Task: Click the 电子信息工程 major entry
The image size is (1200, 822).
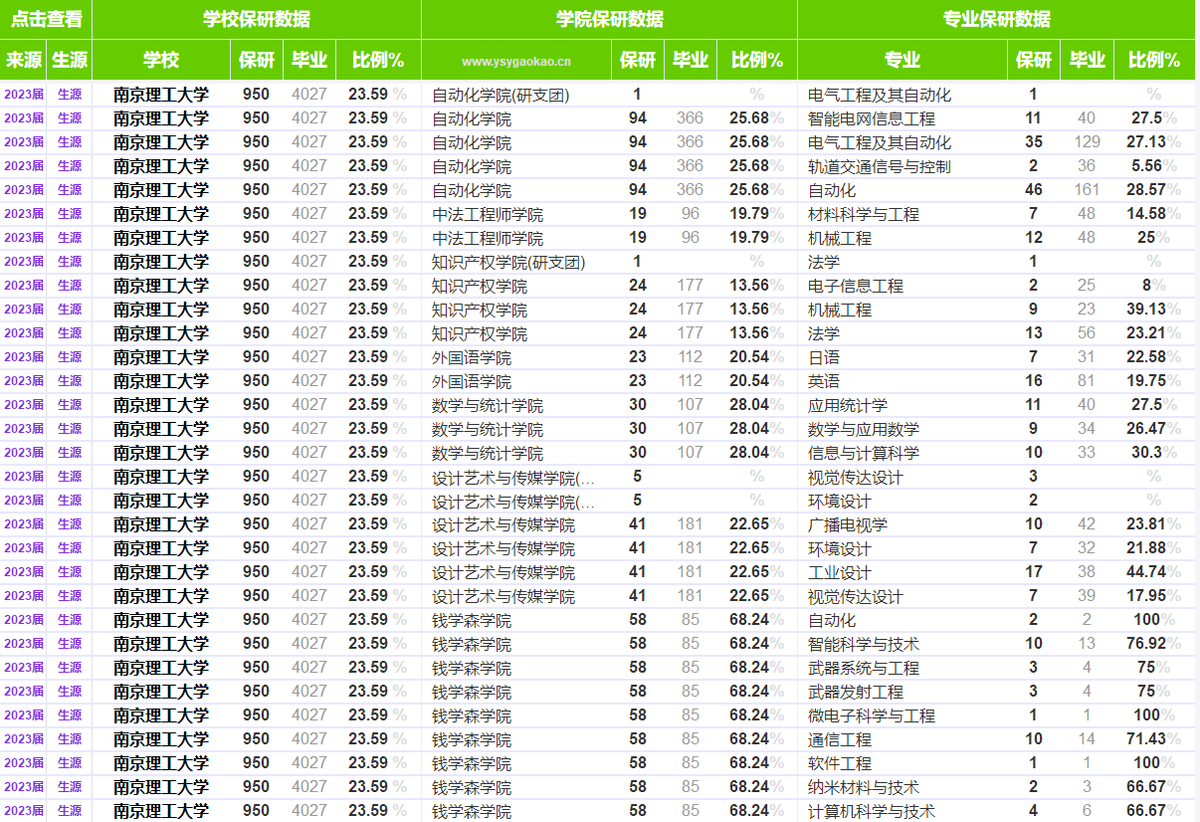Action: coord(855,286)
